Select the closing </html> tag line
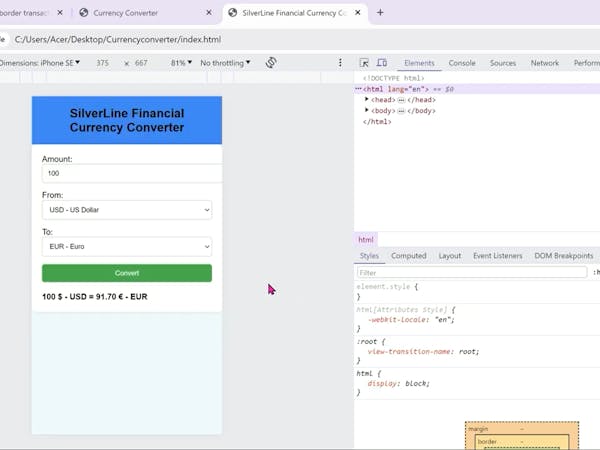Screen dimensions: 600x450 point(377,122)
